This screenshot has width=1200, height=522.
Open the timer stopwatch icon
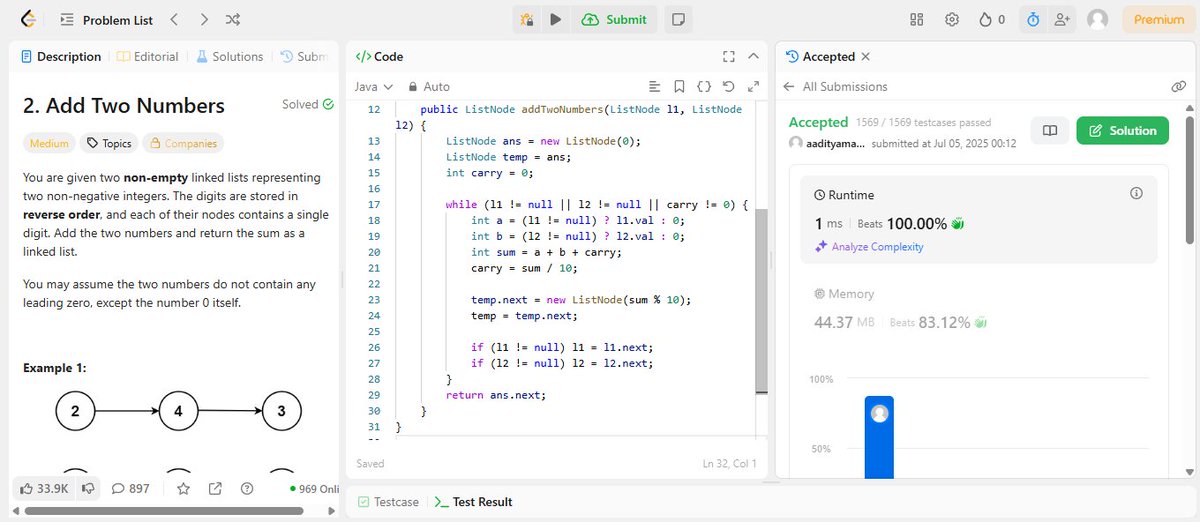(1033, 19)
